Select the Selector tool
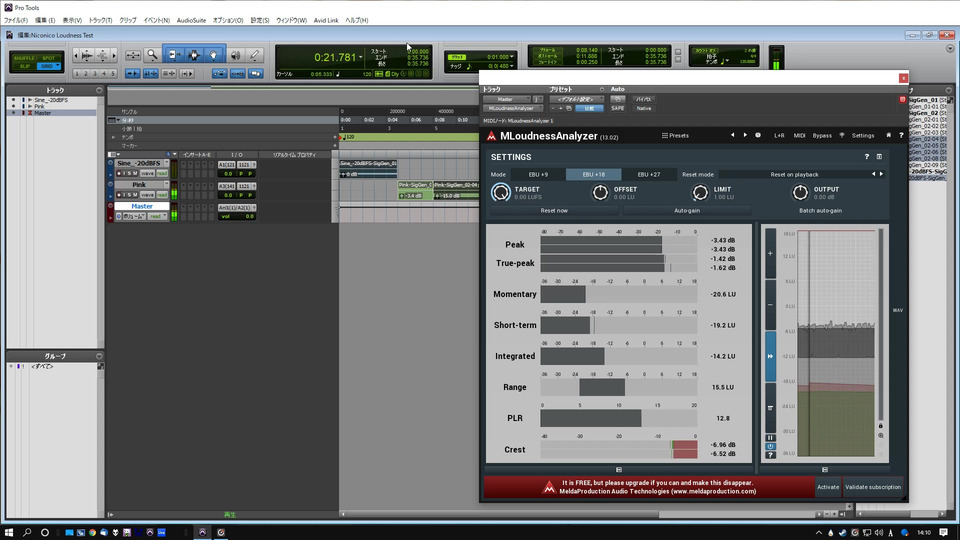Viewport: 960px width, 540px height. (x=194, y=55)
